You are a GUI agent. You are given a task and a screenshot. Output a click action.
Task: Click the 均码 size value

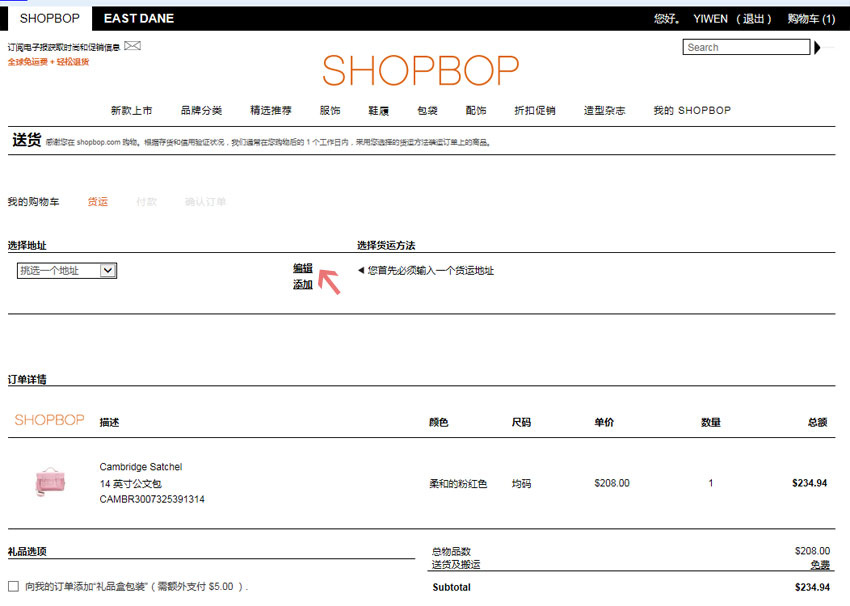[521, 483]
